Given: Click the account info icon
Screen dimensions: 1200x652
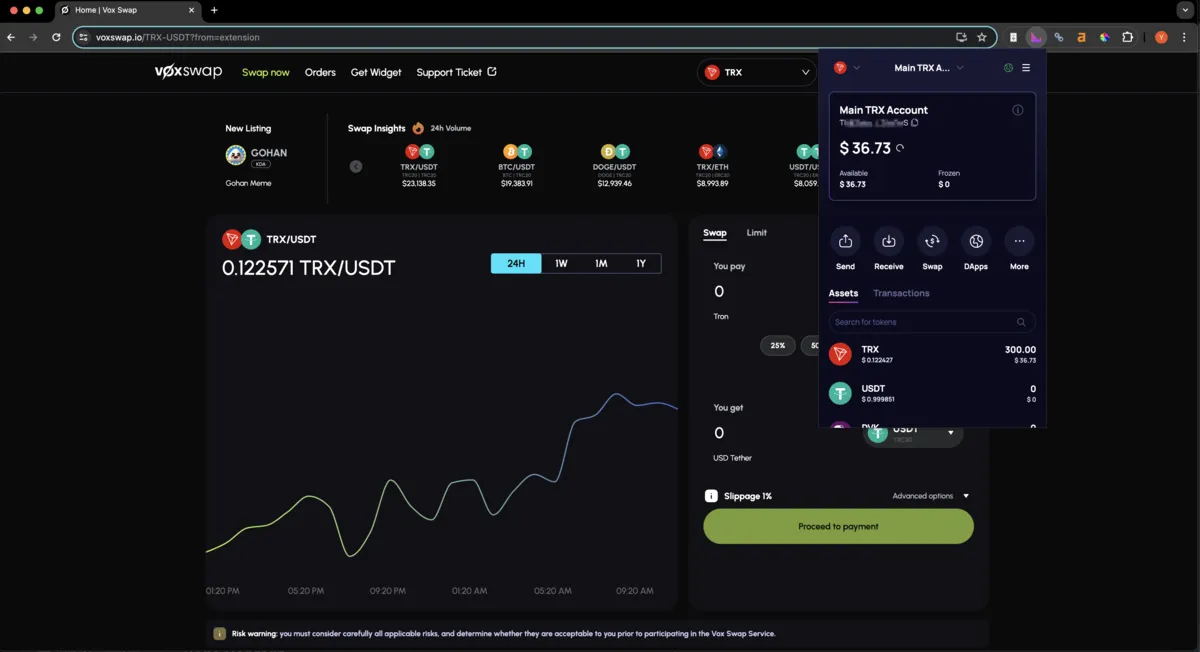Looking at the screenshot, I should click(1018, 110).
